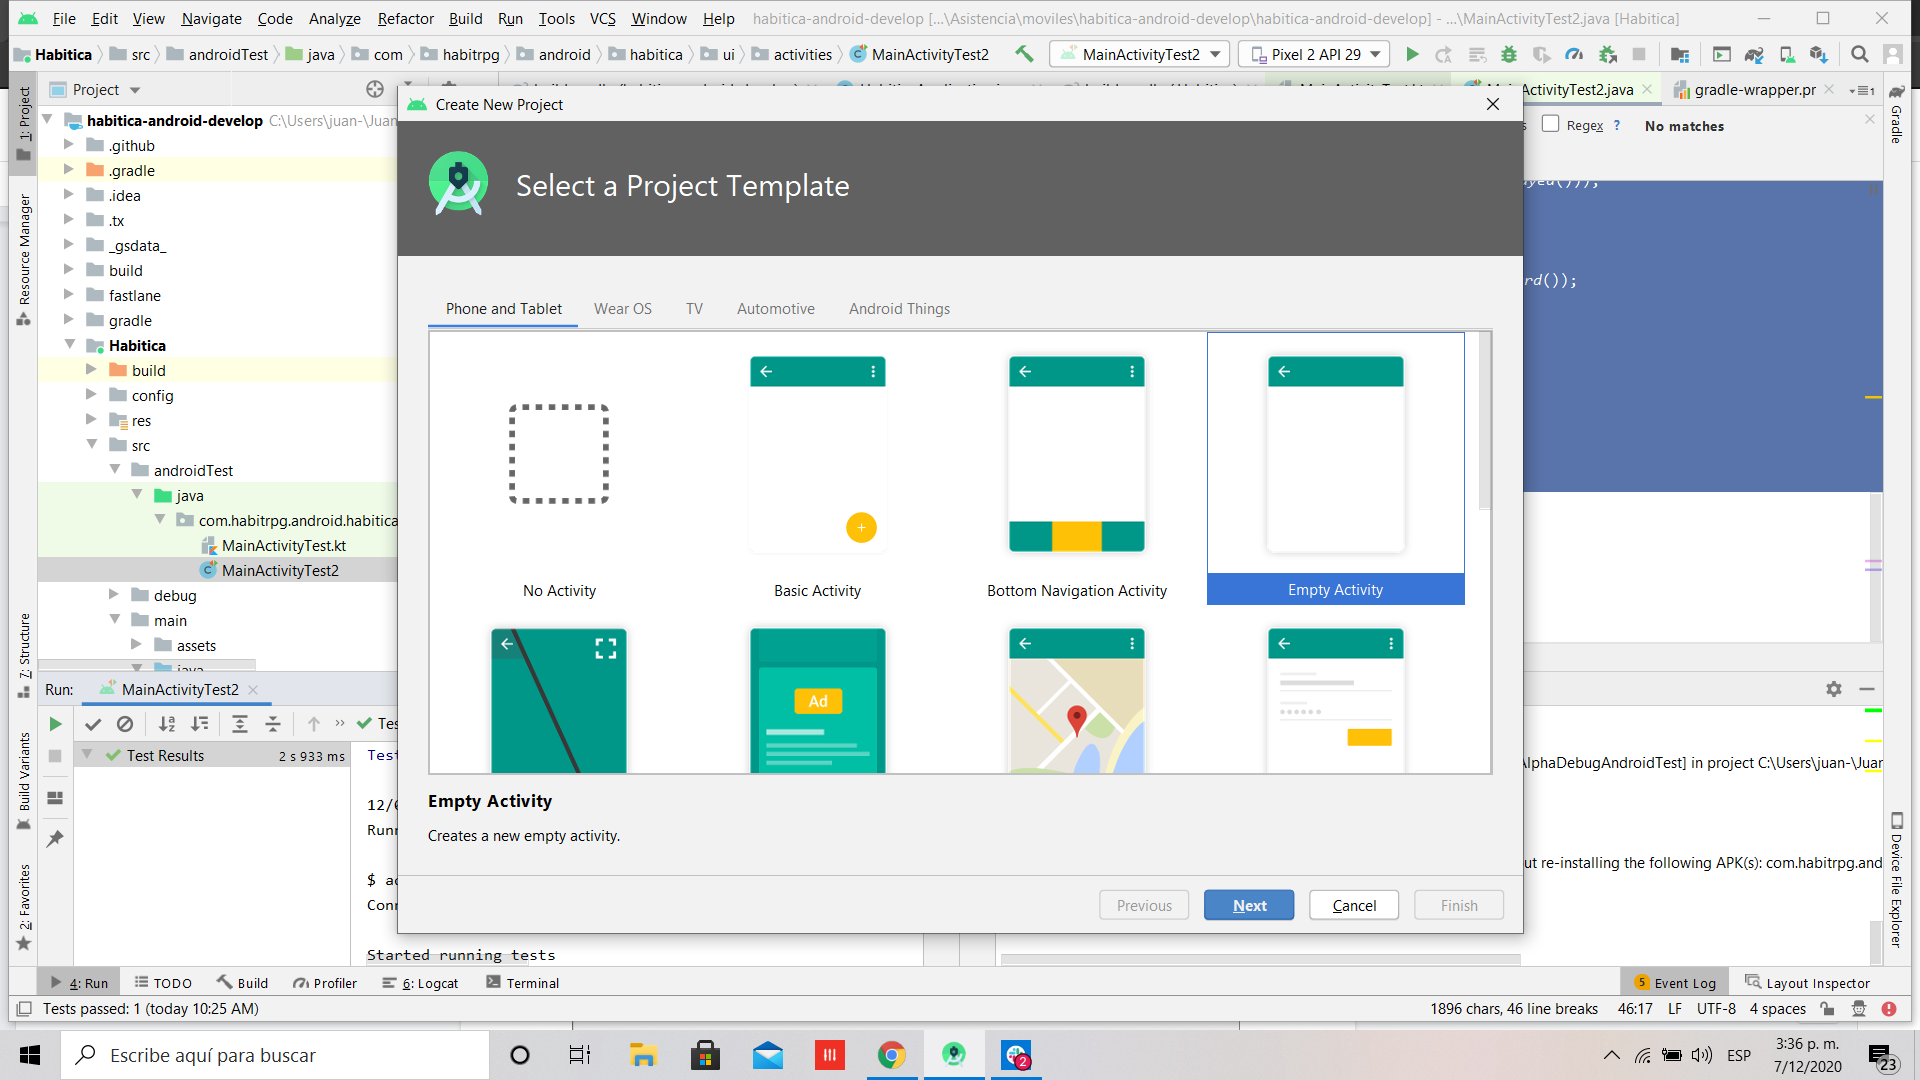Click the Next button
The width and height of the screenshot is (1920, 1080).
click(x=1248, y=905)
